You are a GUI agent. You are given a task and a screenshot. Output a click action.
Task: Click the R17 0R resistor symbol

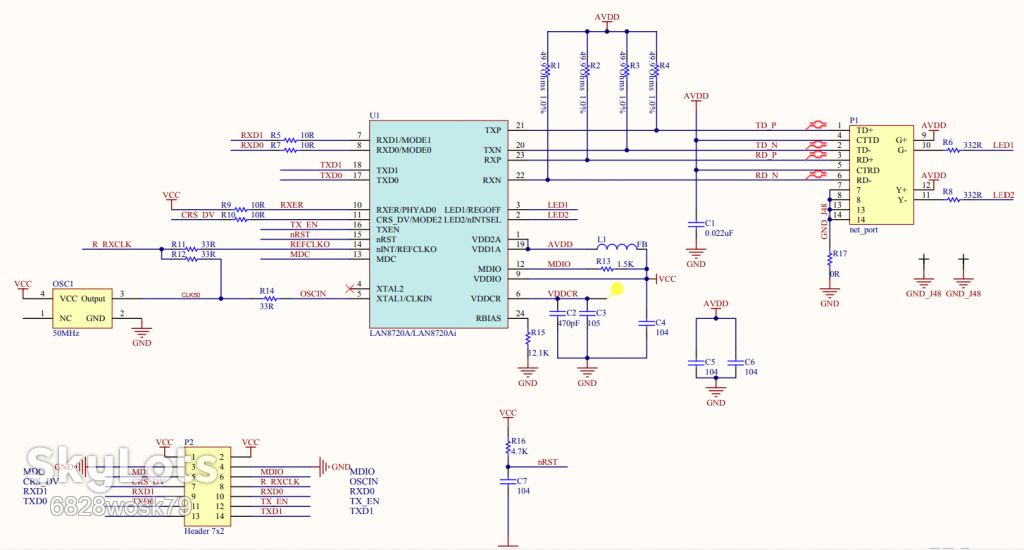[x=830, y=259]
